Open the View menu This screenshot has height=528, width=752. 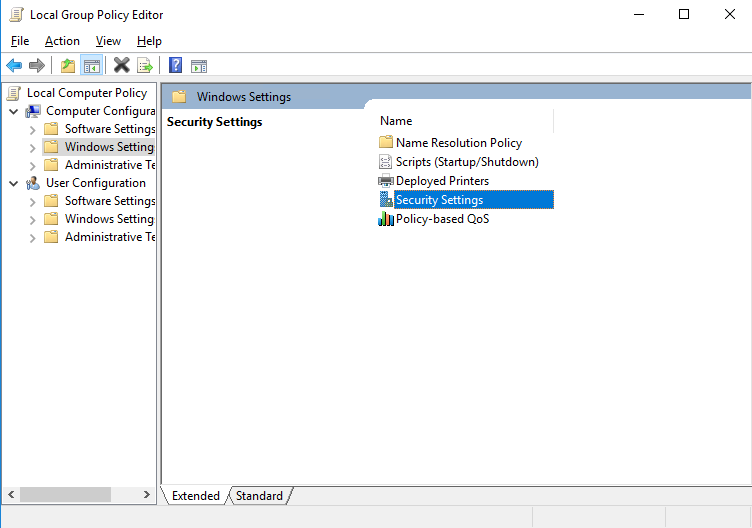108,41
